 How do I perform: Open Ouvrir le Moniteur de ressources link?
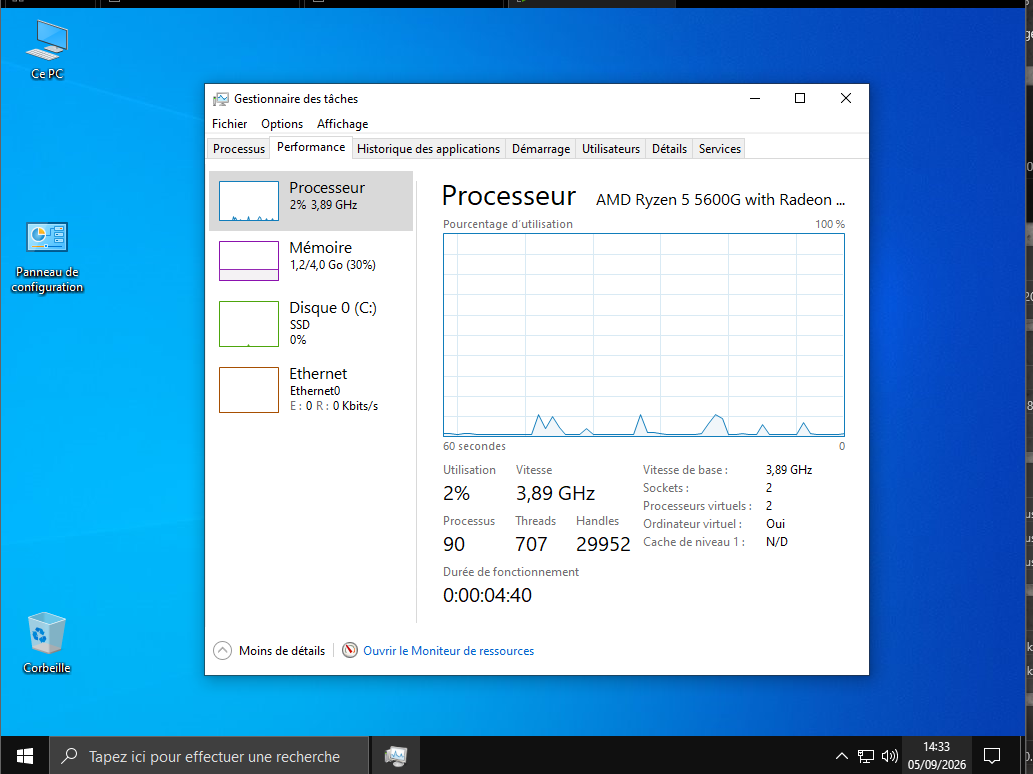[x=449, y=651]
